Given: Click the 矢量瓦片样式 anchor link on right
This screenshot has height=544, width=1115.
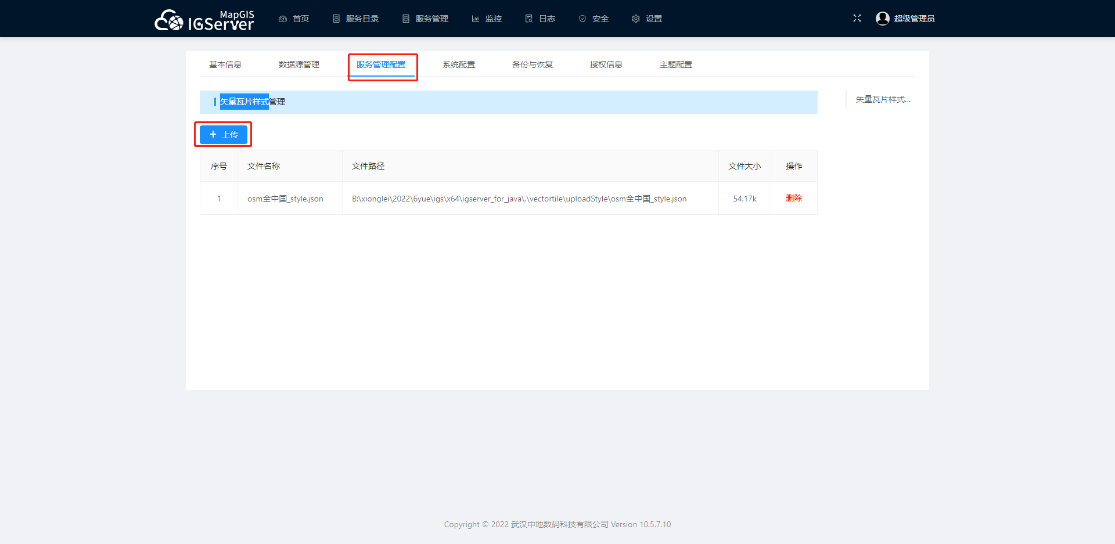Looking at the screenshot, I should 883,100.
